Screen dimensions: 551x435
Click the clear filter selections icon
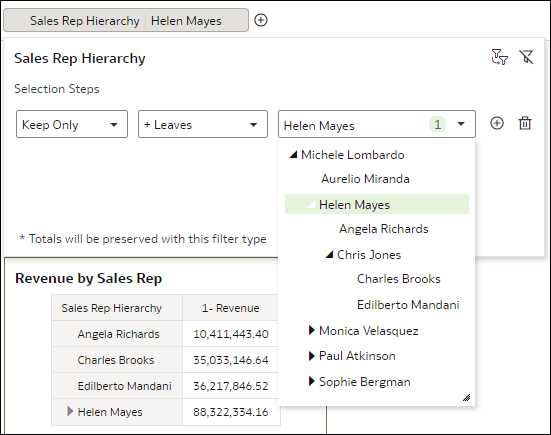click(x=526, y=57)
